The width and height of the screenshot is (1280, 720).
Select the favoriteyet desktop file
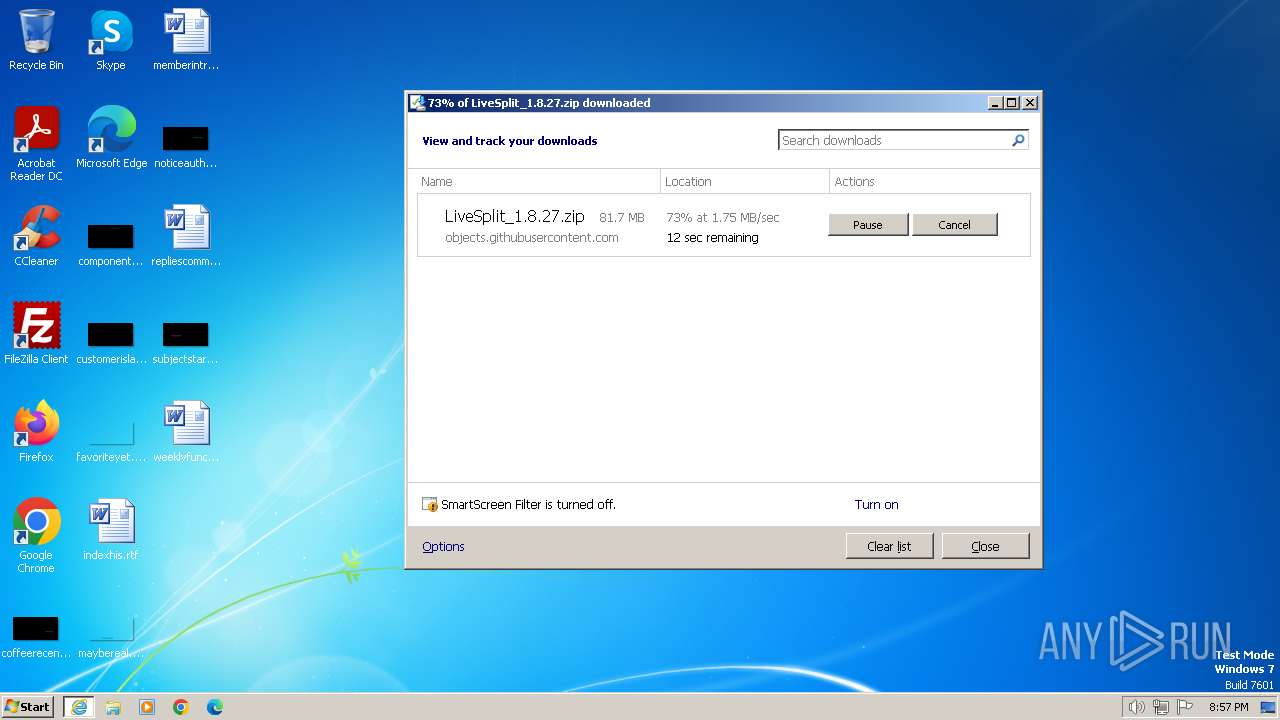pos(111,439)
